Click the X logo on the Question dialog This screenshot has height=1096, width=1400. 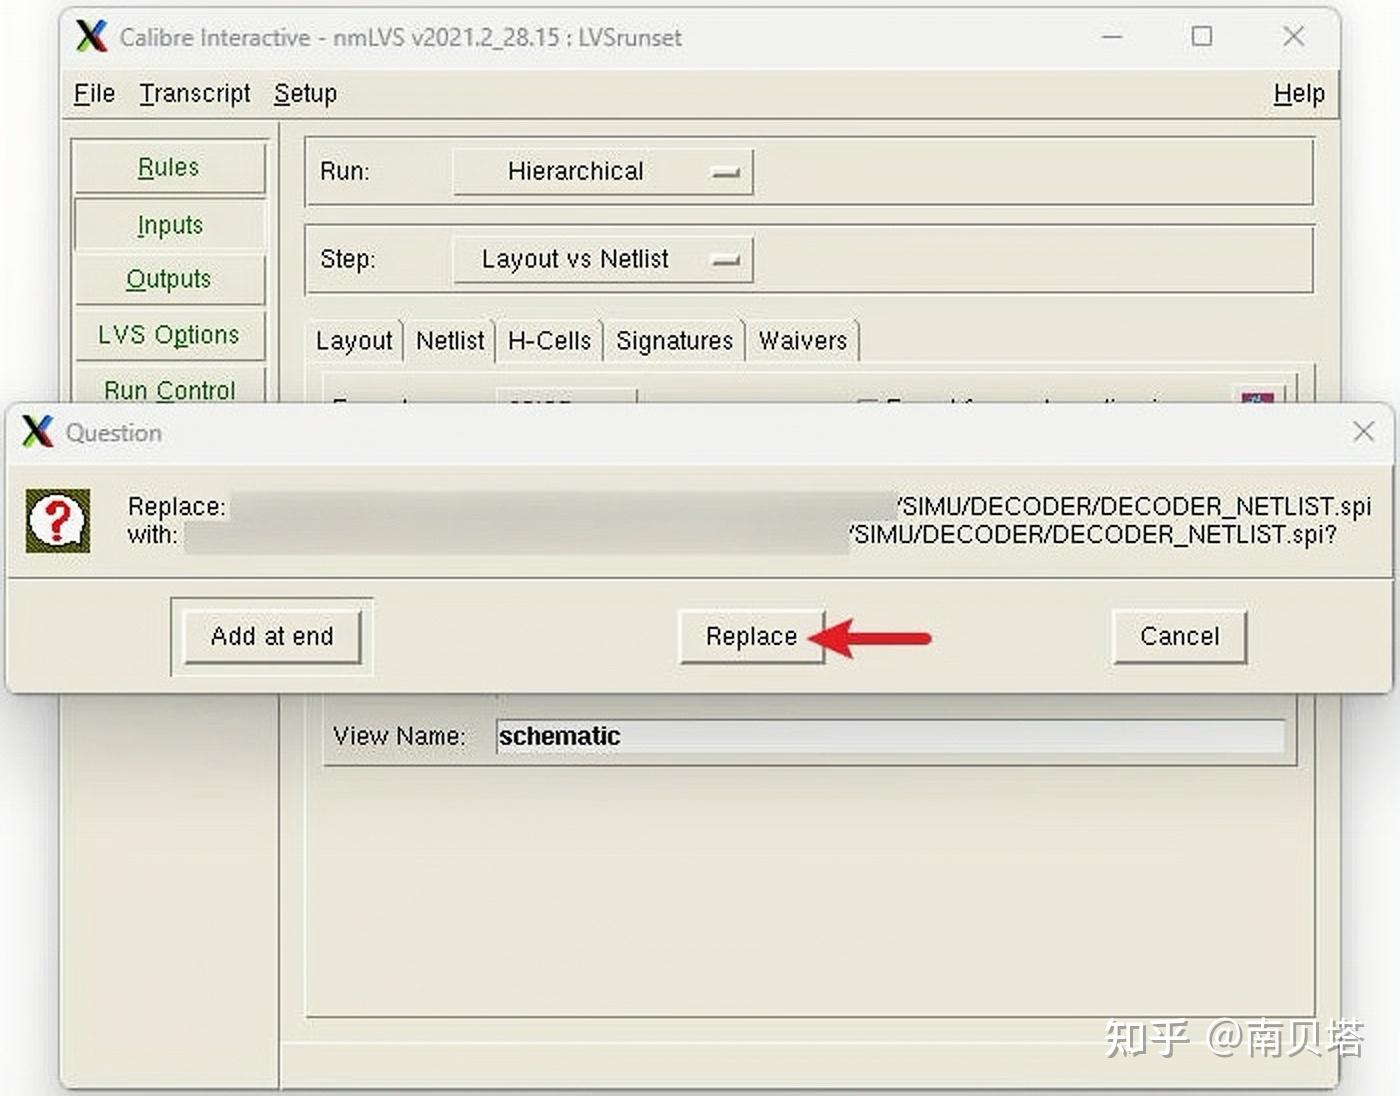tap(35, 432)
